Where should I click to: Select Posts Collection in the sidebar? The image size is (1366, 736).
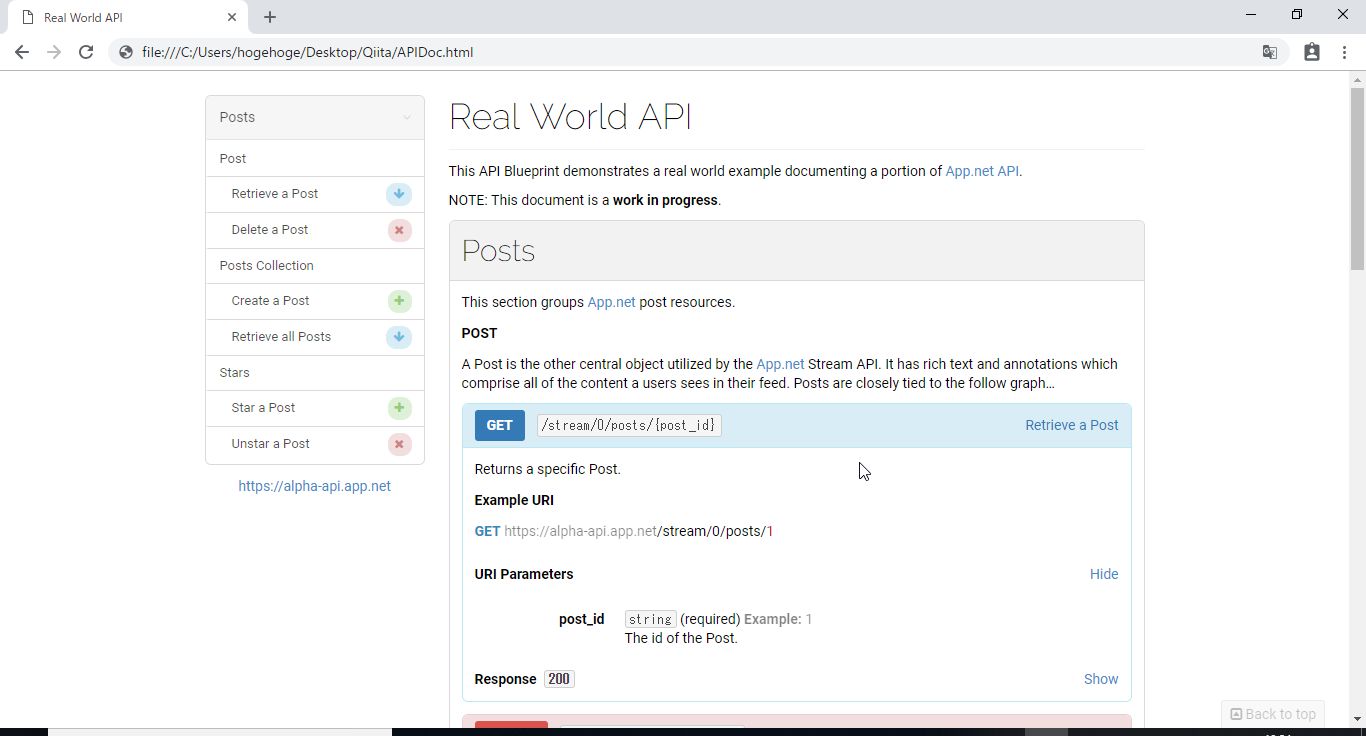[x=266, y=265]
